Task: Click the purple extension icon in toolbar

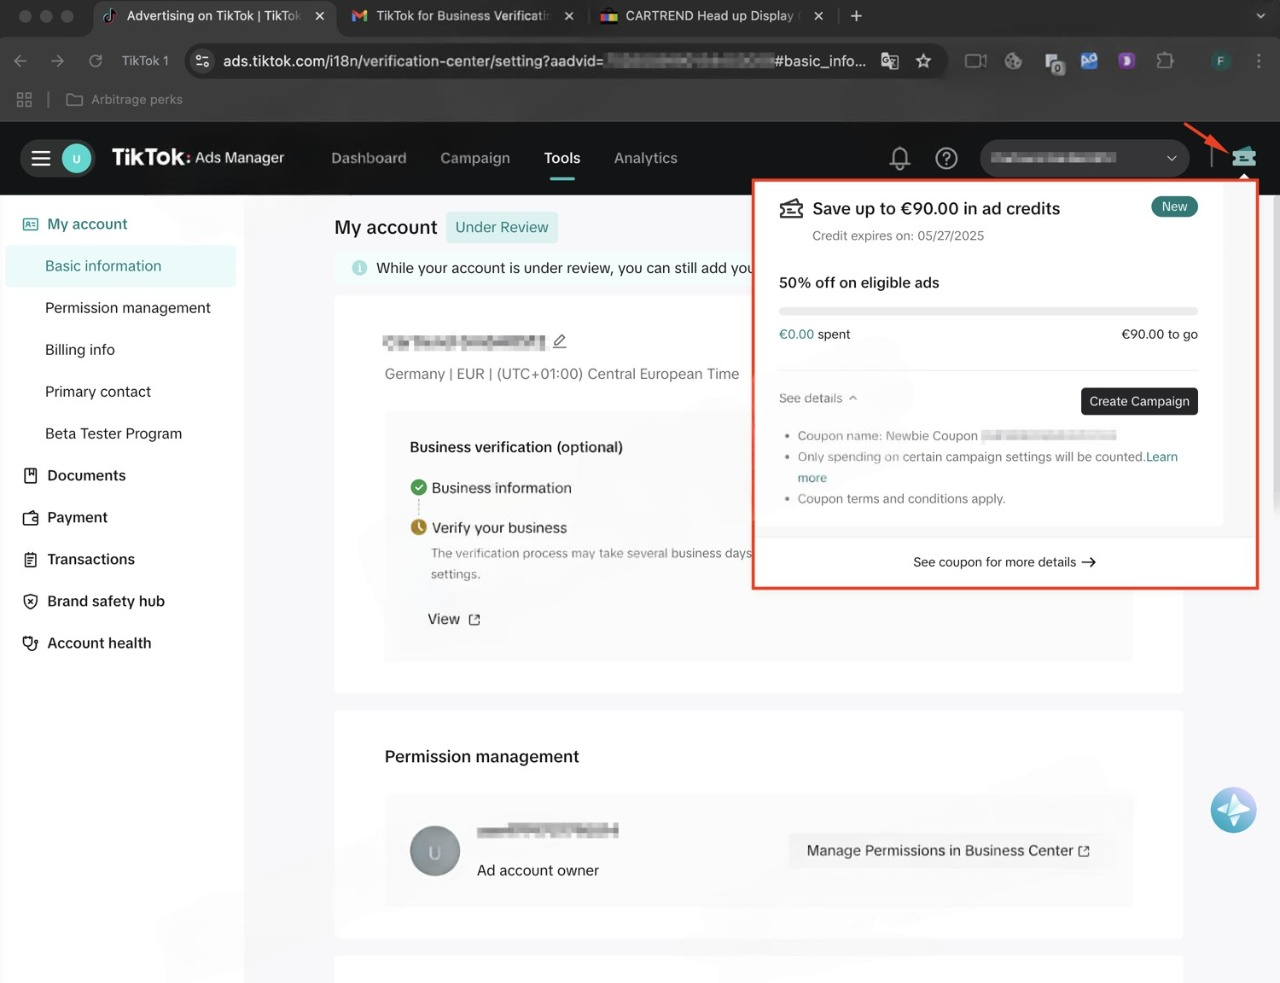Action: [x=1126, y=61]
